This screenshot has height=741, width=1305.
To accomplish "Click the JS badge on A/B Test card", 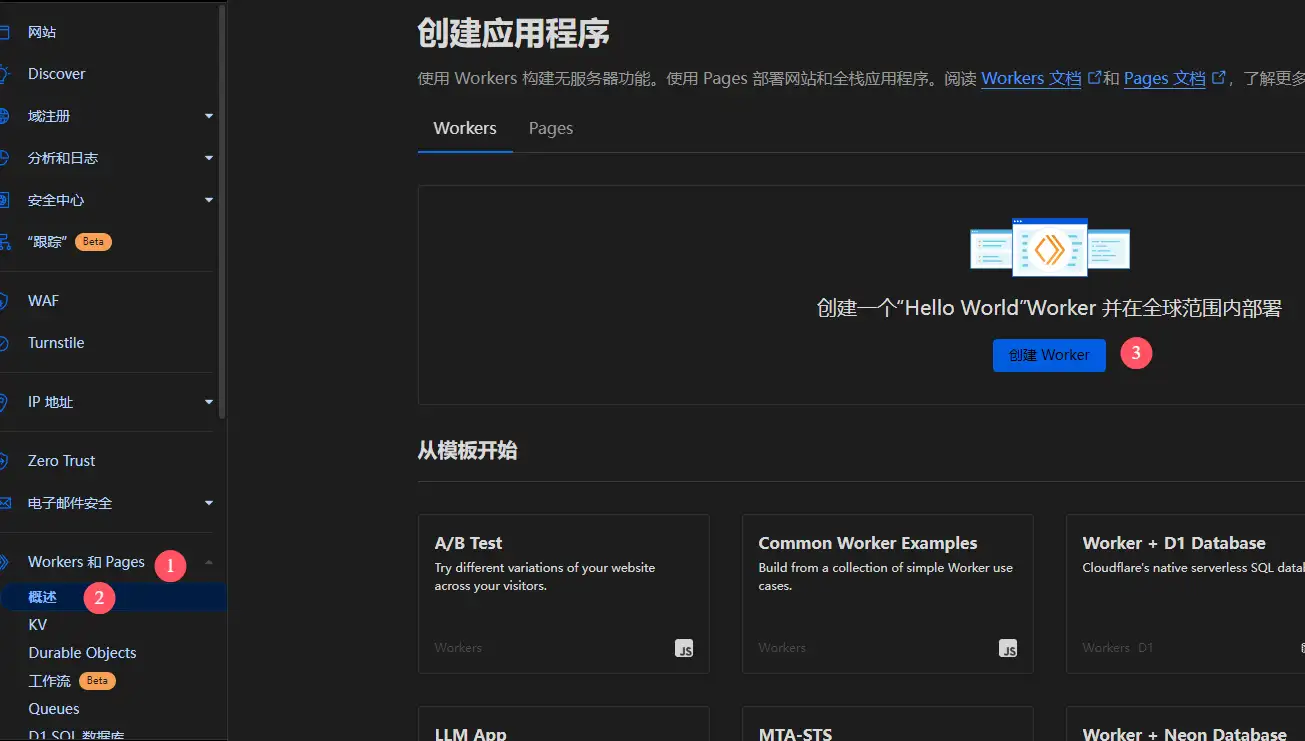I will tap(684, 648).
